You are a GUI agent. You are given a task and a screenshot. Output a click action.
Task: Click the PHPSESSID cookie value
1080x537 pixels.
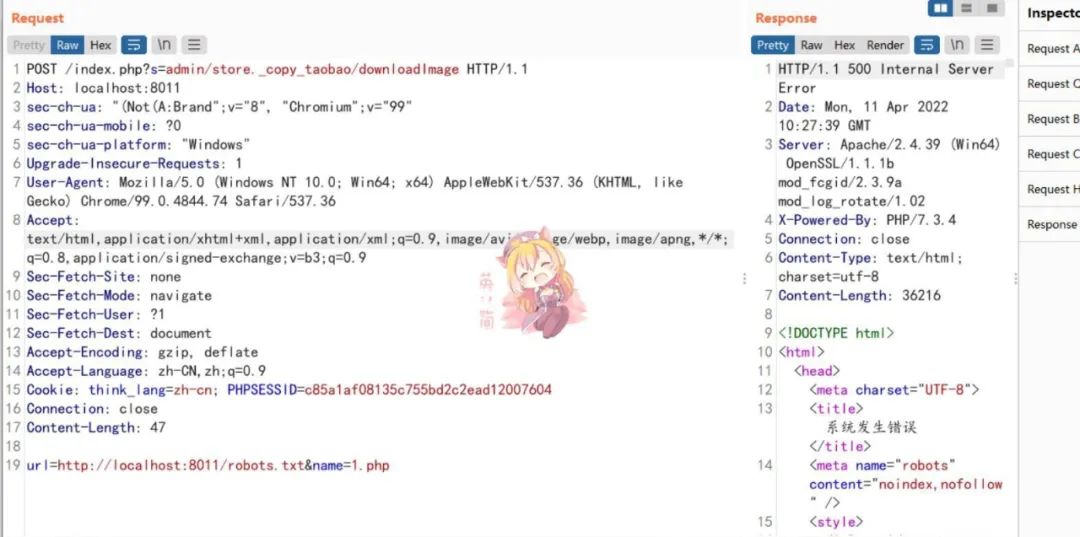(428, 390)
